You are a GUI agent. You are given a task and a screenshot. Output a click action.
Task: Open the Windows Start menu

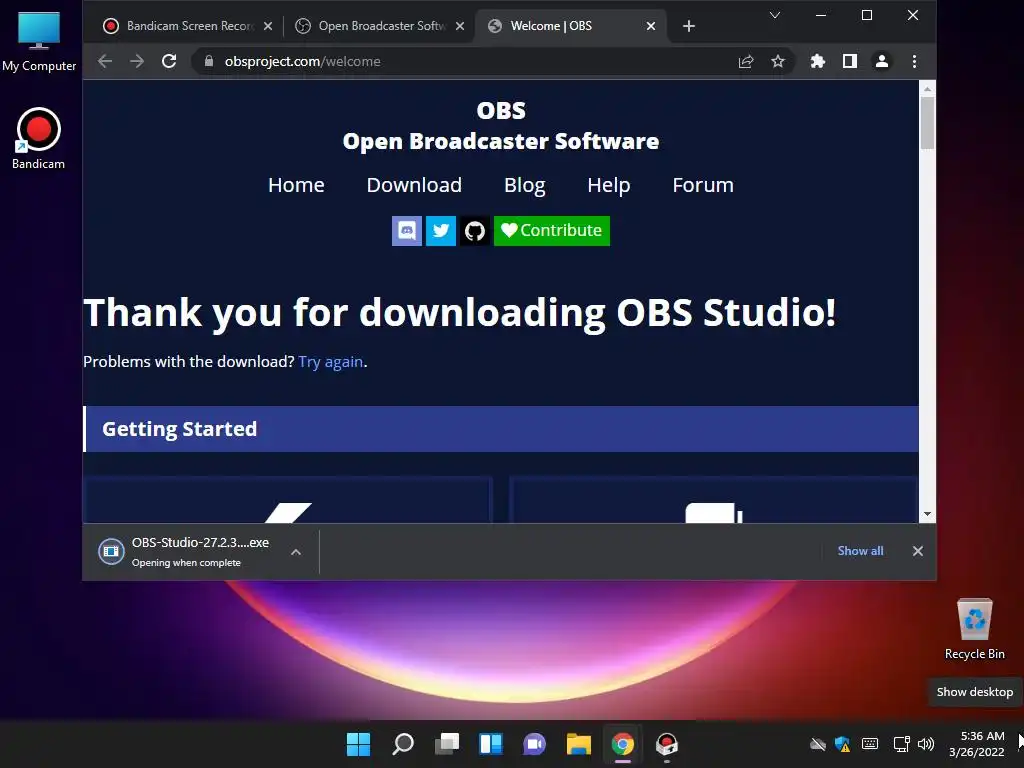click(x=358, y=744)
